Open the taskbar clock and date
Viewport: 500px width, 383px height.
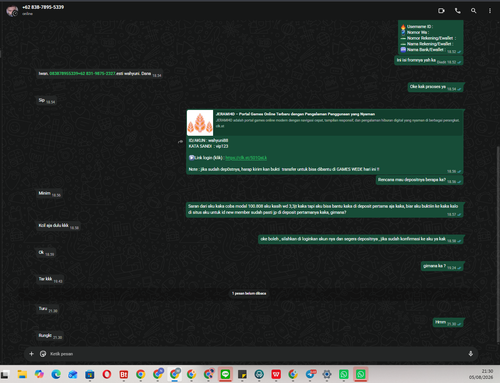click(481, 374)
